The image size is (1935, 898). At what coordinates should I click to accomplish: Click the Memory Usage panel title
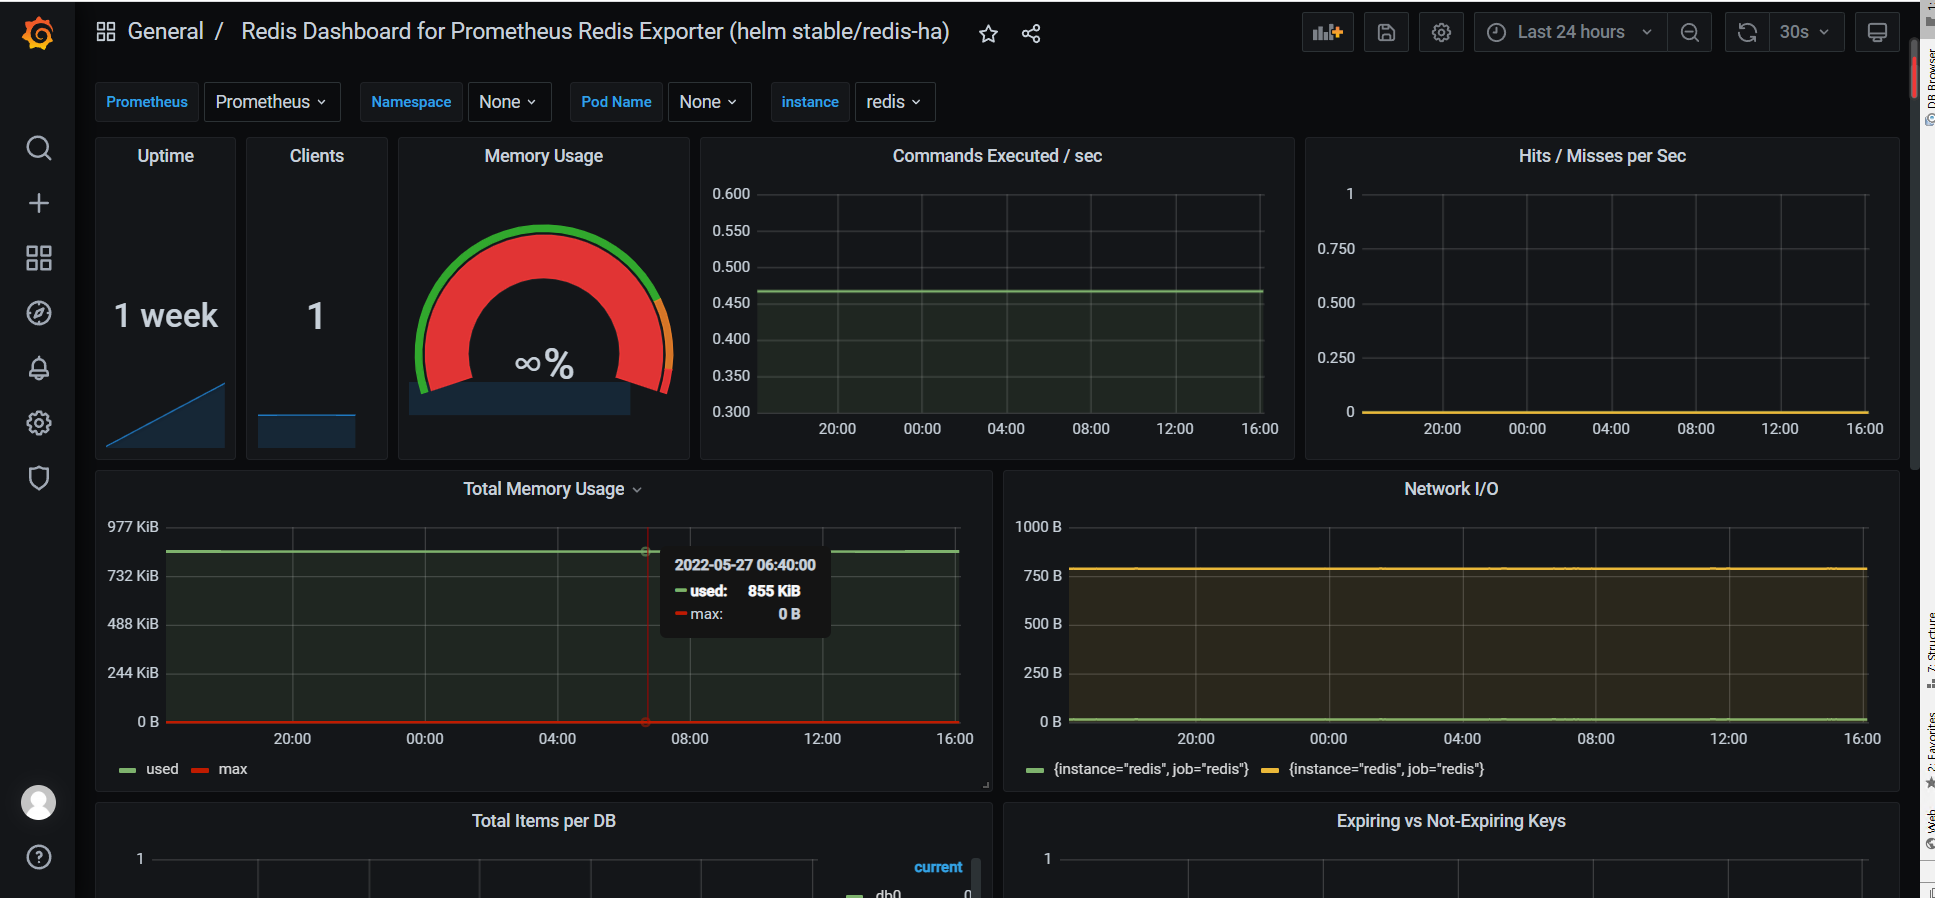tap(544, 156)
